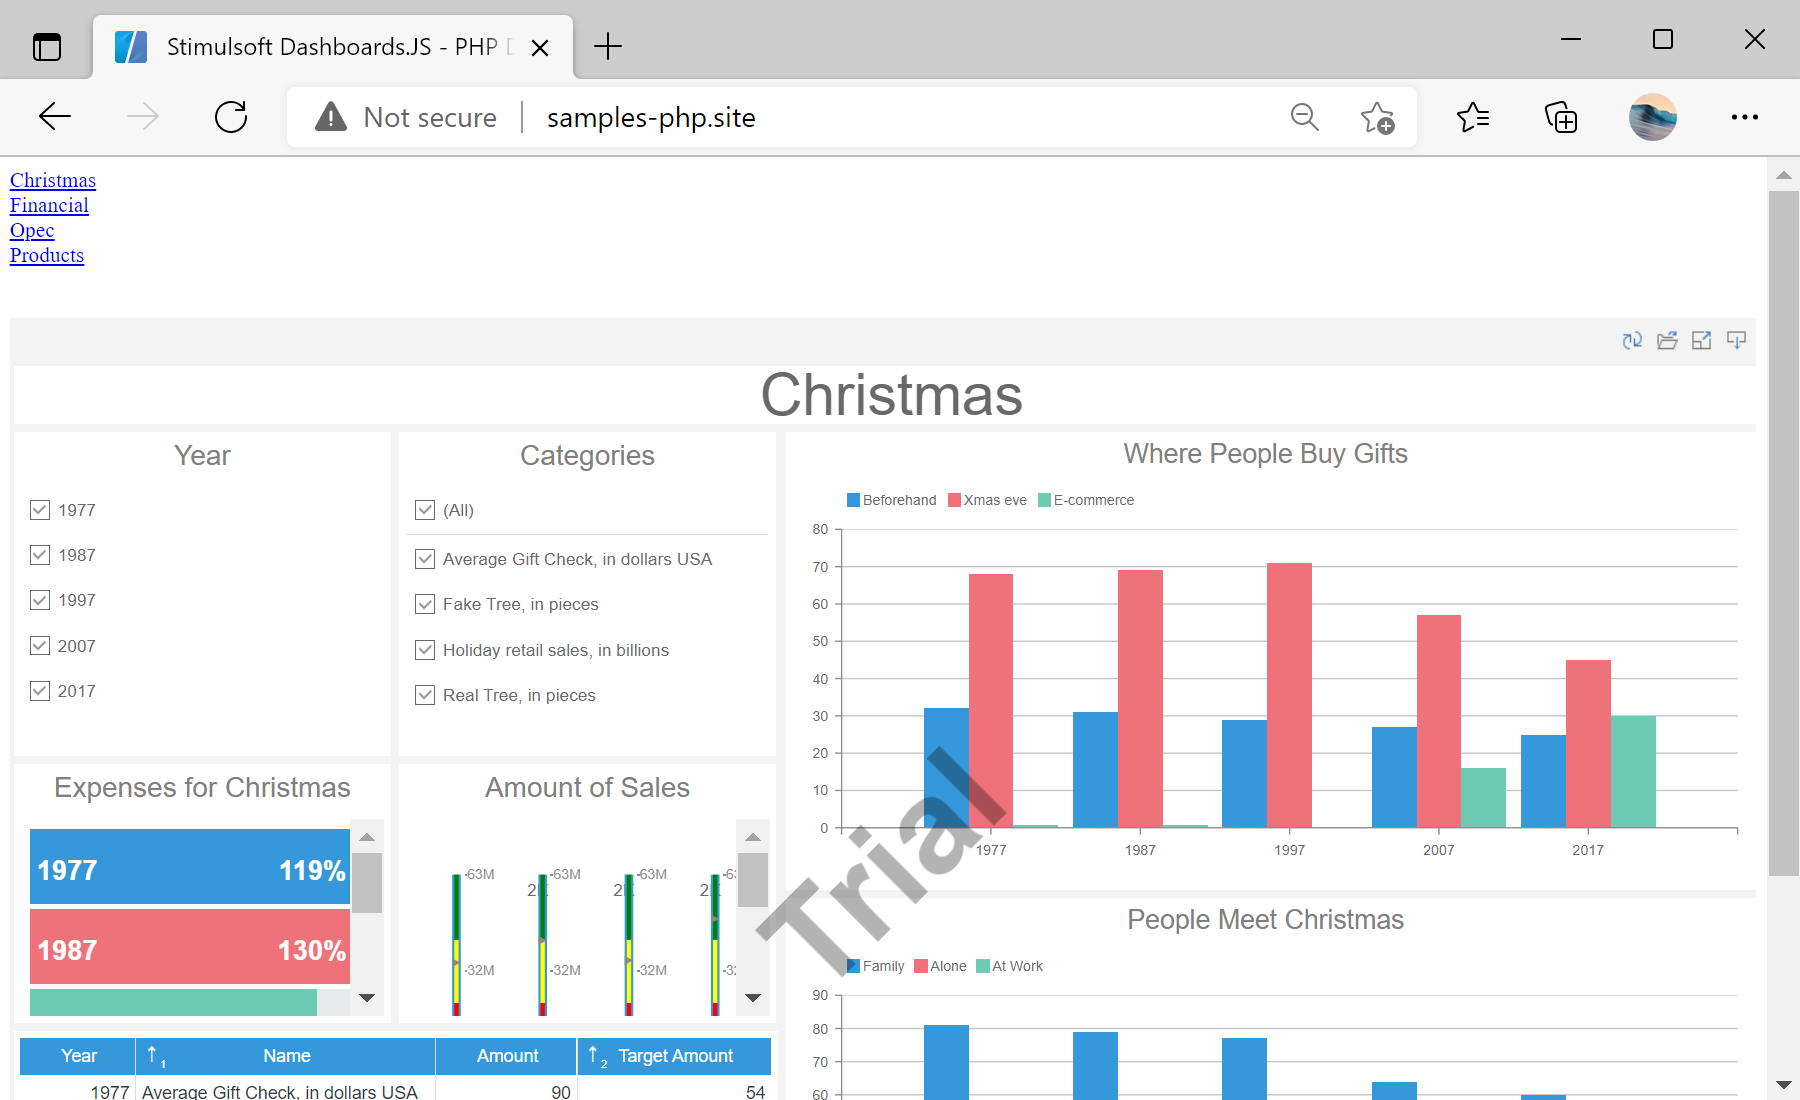The width and height of the screenshot is (1800, 1100).
Task: Toggle the Fake Tree, in pieces checkbox
Action: point(425,604)
